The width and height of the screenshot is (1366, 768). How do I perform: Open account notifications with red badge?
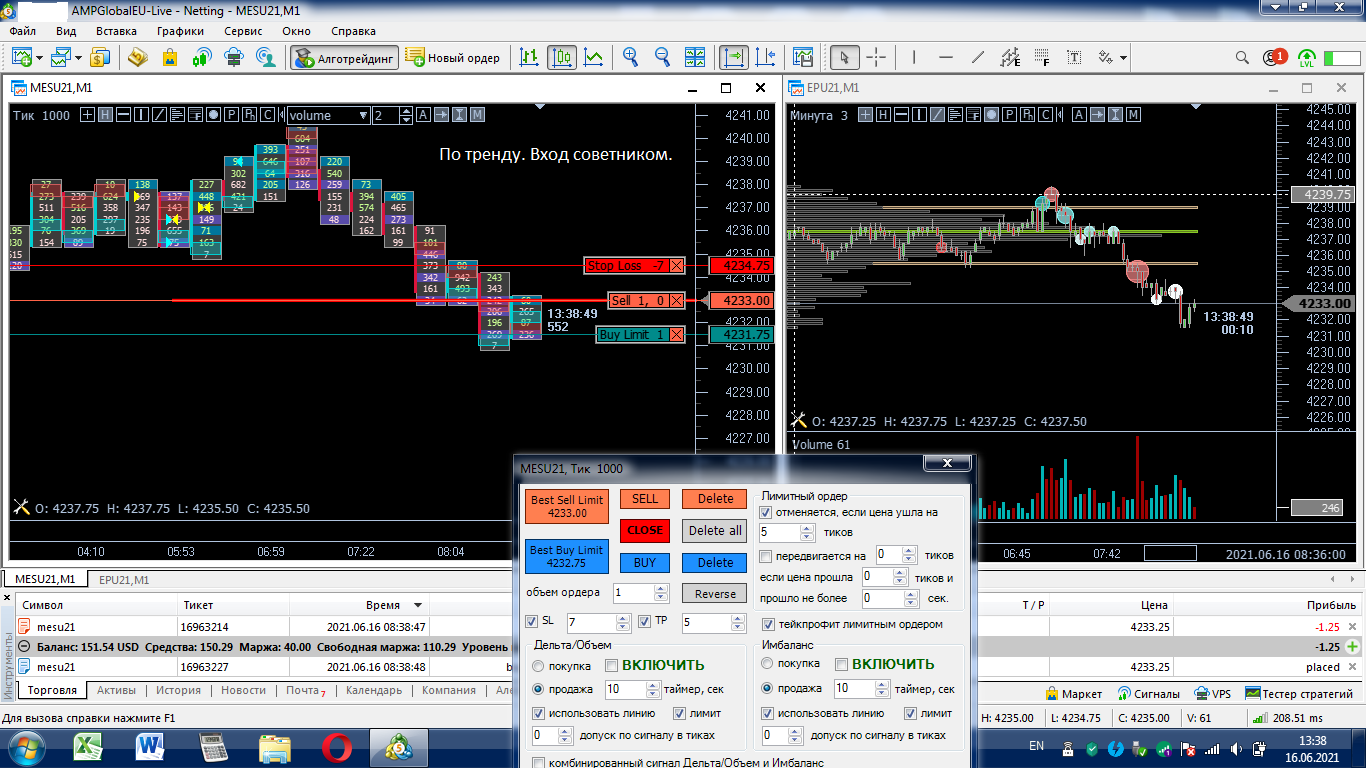tap(1274, 57)
